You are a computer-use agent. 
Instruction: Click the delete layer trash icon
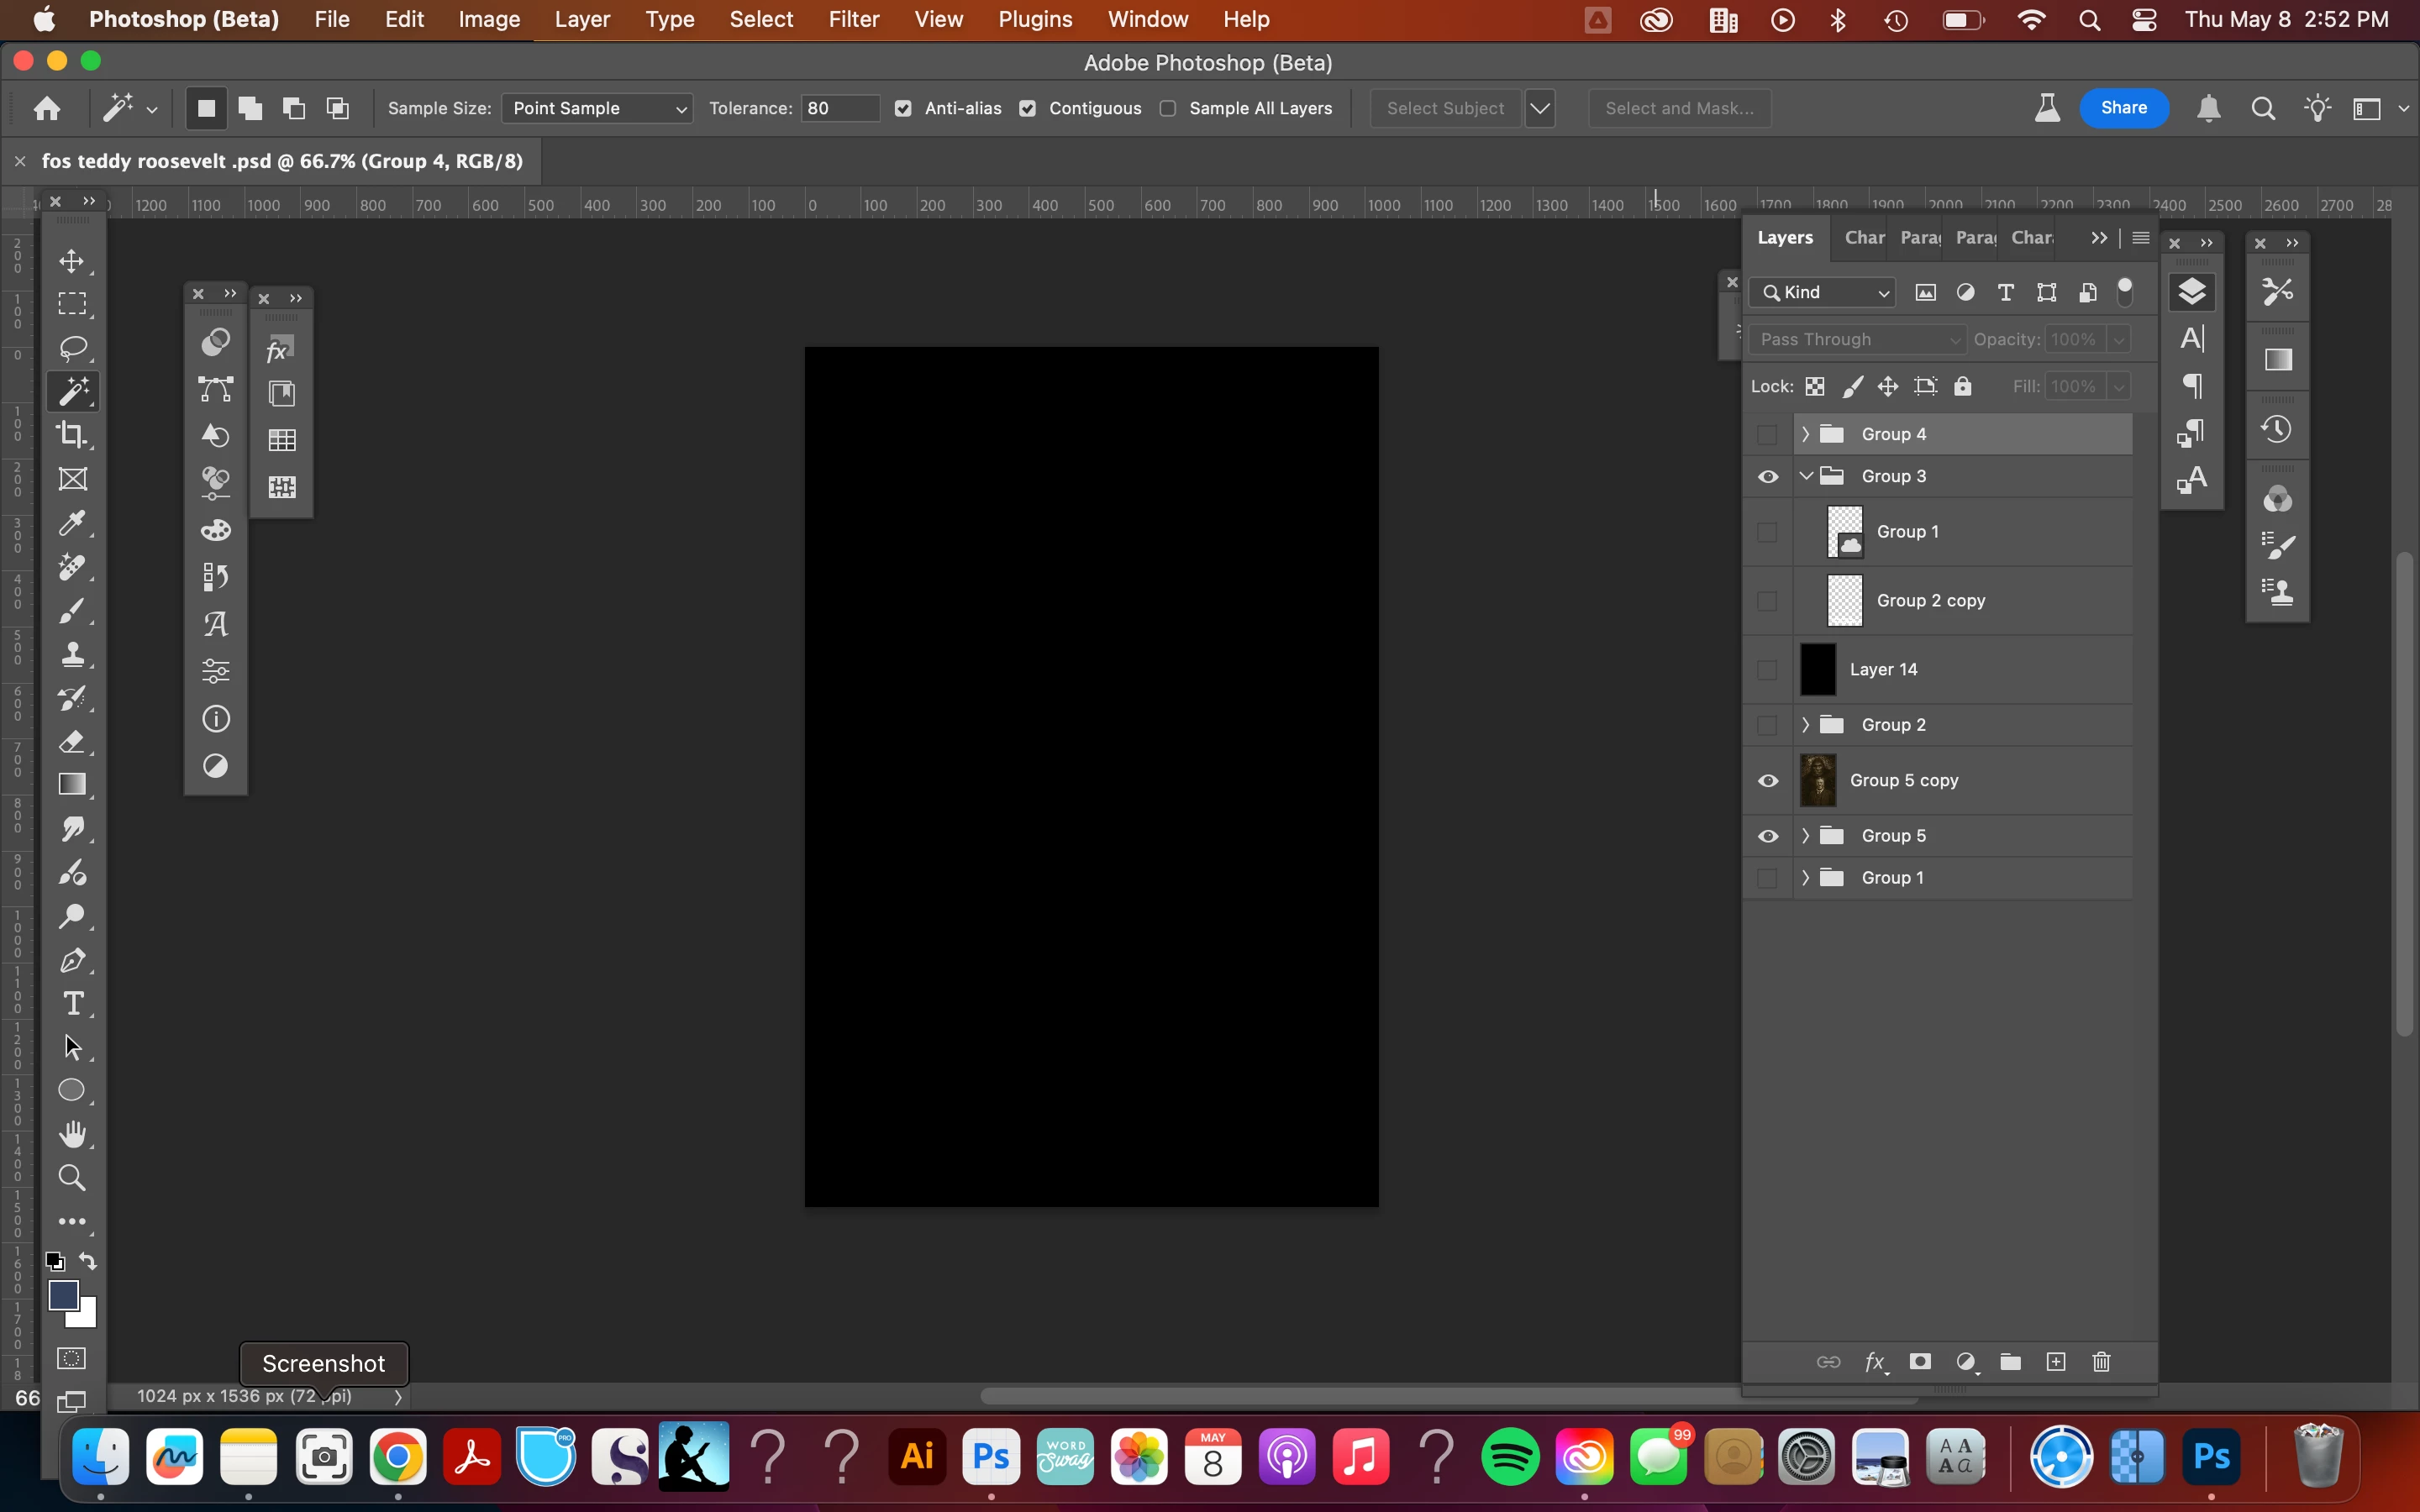tap(2101, 1362)
